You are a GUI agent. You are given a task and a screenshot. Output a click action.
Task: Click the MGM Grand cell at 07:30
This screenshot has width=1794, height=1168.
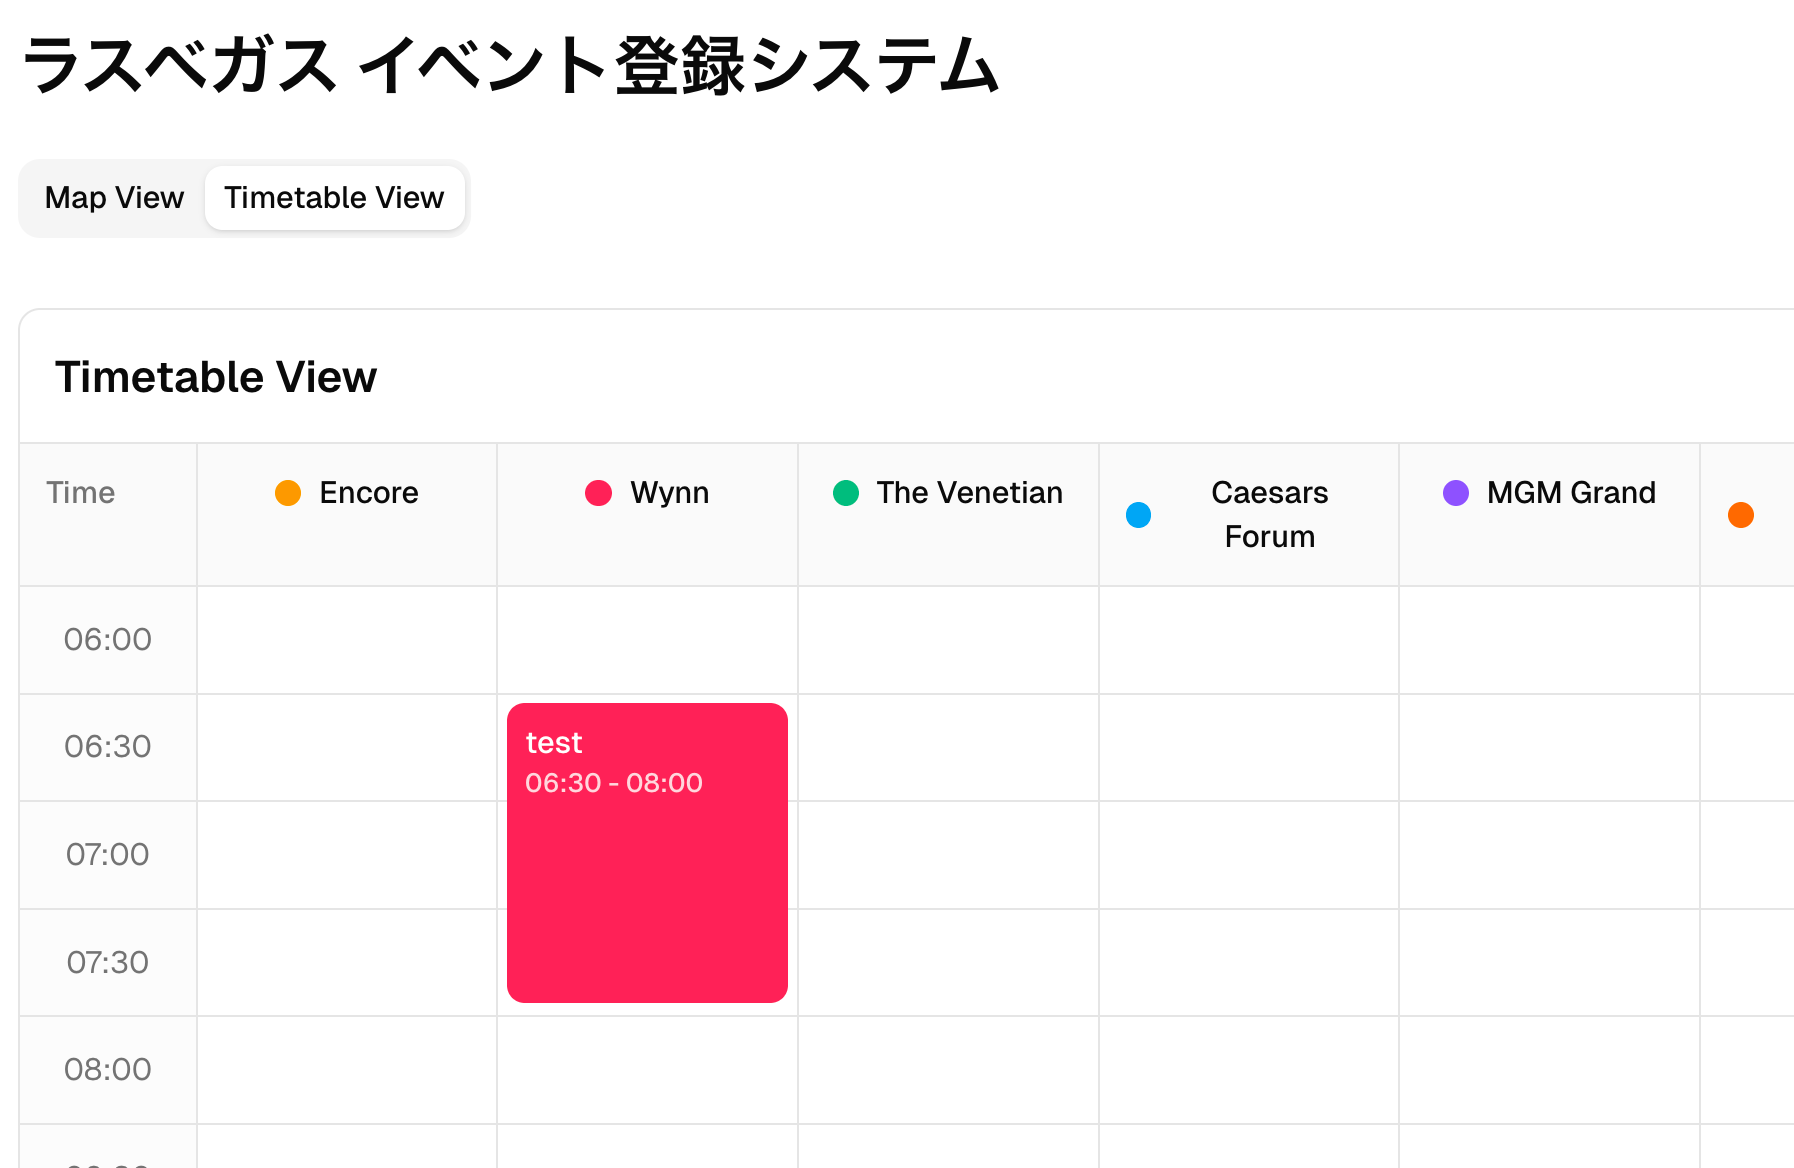point(1549,962)
